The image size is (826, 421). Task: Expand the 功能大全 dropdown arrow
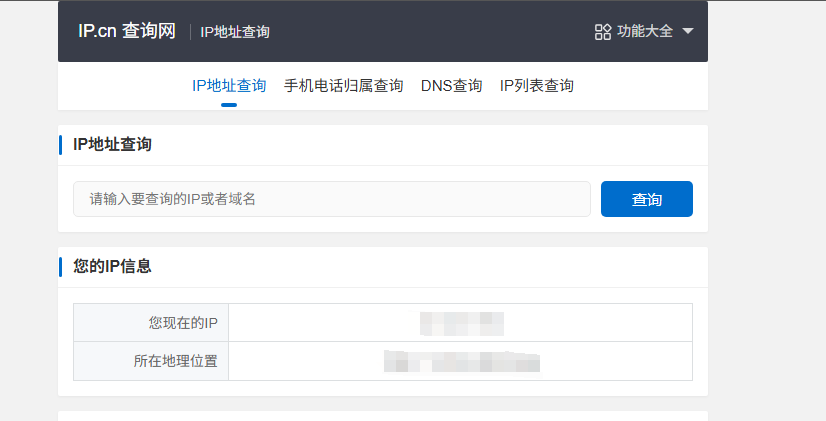687,31
